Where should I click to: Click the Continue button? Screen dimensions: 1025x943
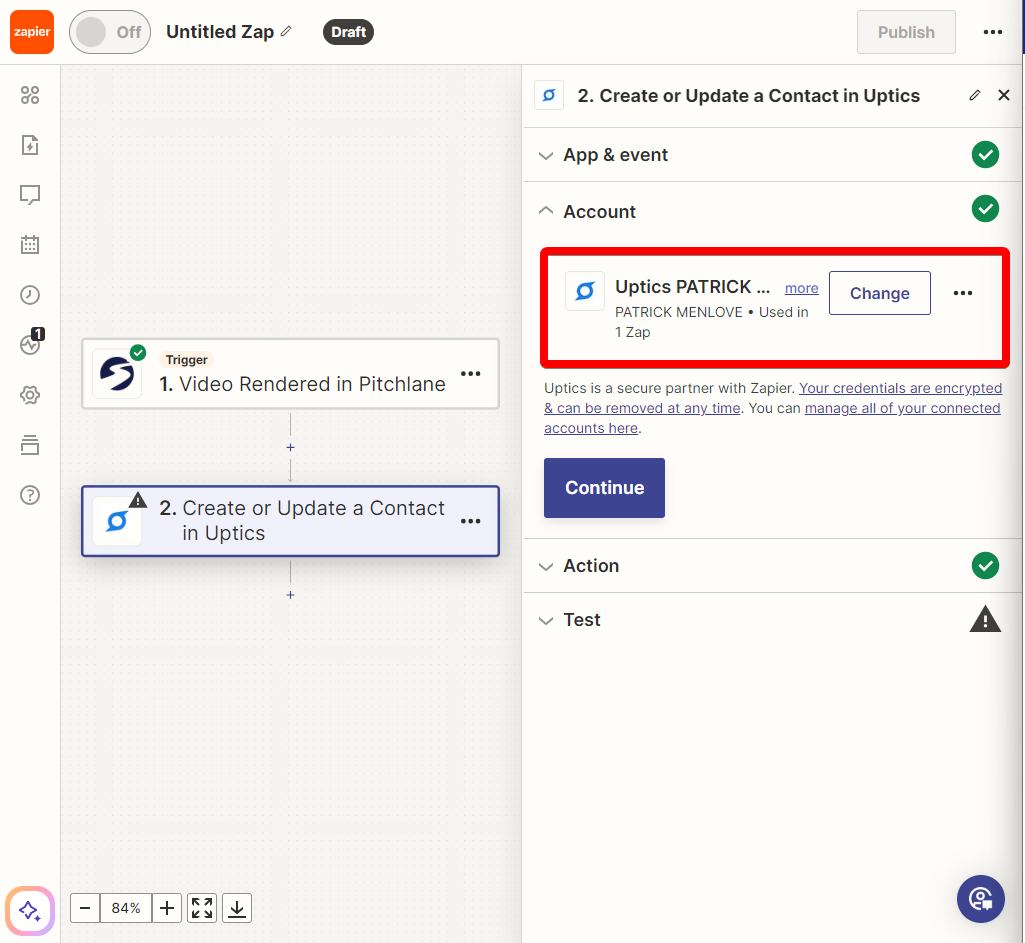604,488
